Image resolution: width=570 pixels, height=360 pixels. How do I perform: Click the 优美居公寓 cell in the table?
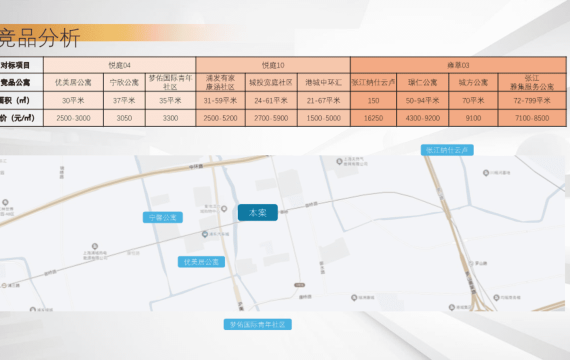click(73, 83)
